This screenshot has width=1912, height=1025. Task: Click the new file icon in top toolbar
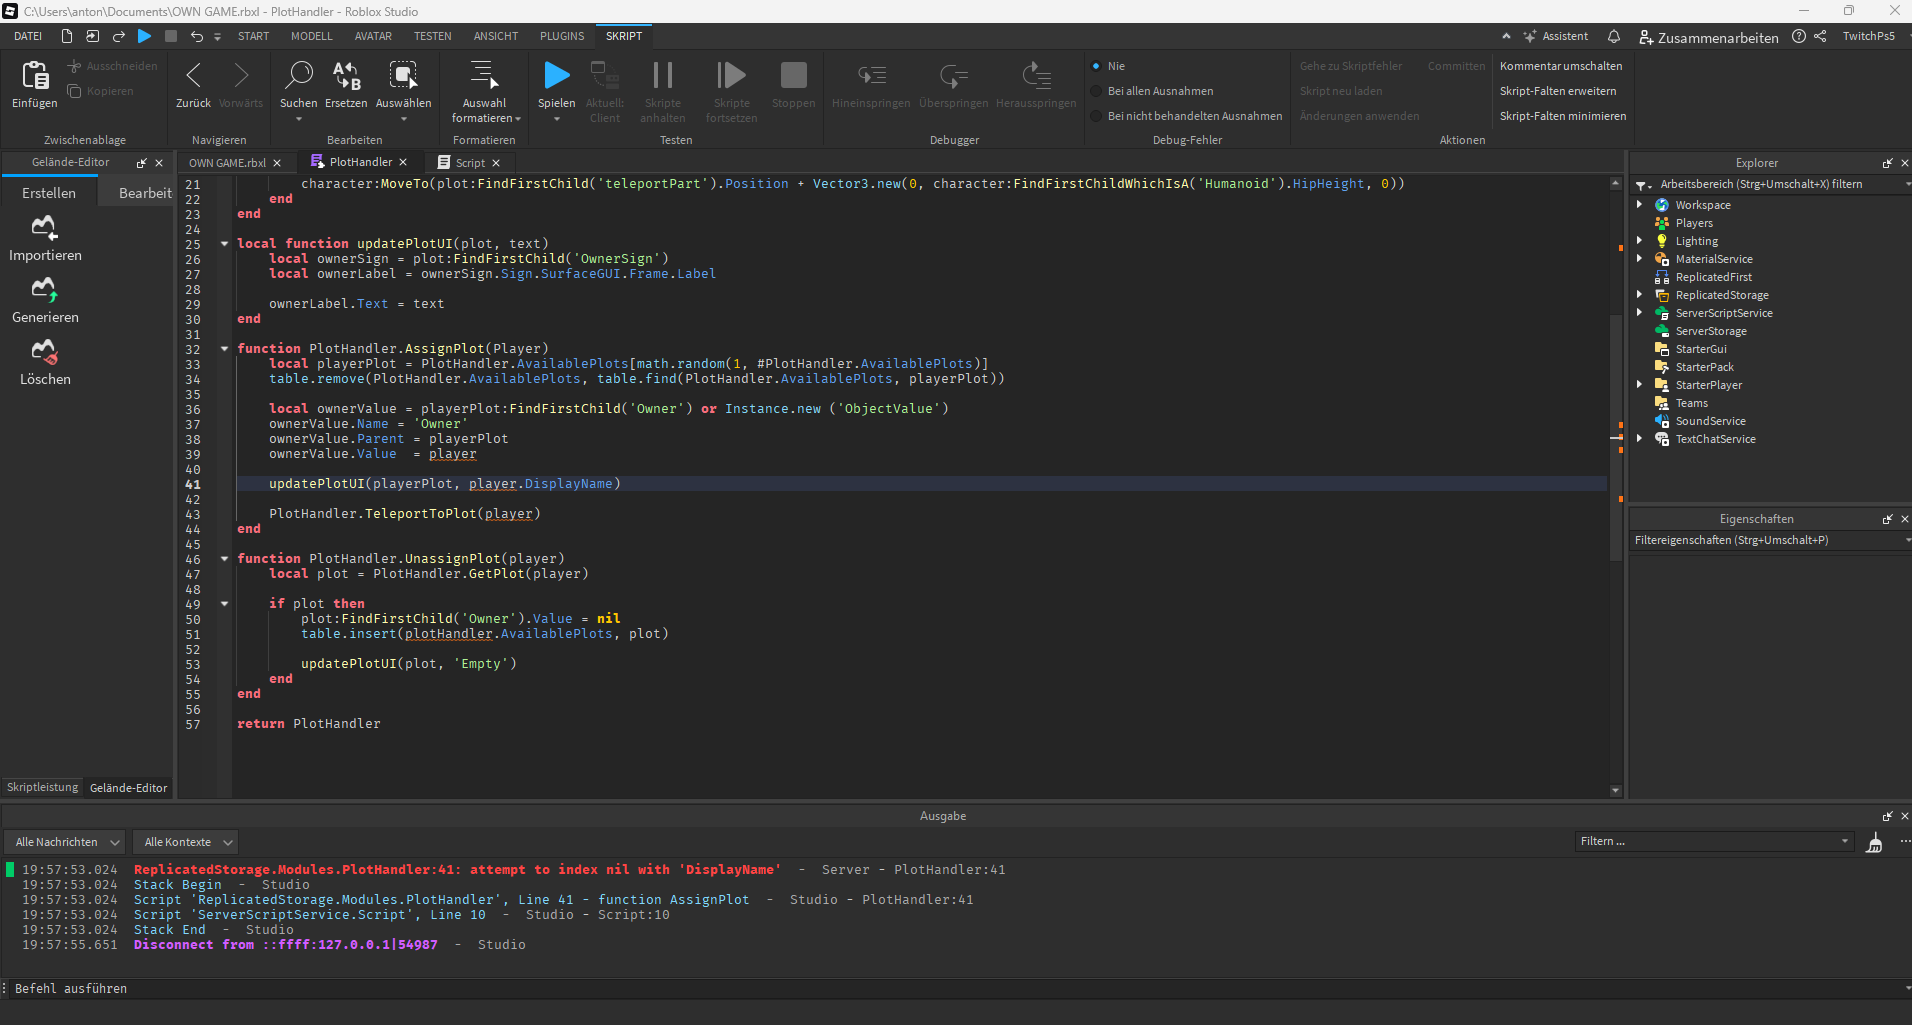click(67, 36)
